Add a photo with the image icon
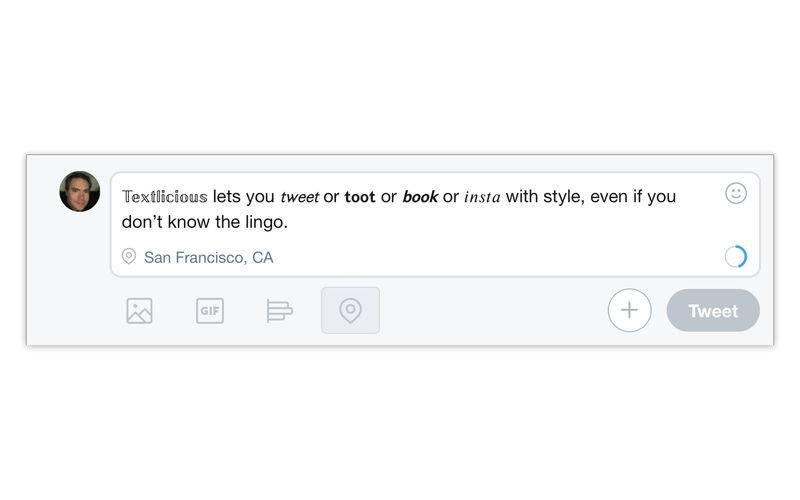 point(139,311)
